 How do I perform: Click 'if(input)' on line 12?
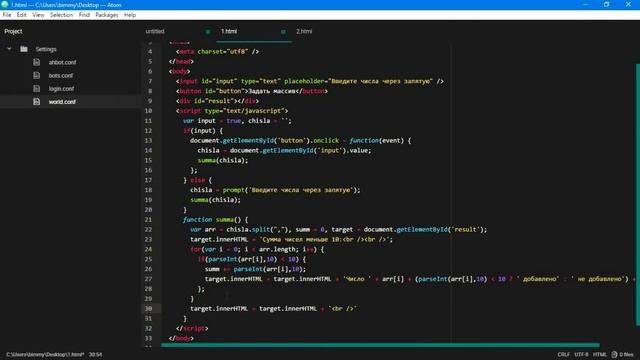[x=199, y=131]
